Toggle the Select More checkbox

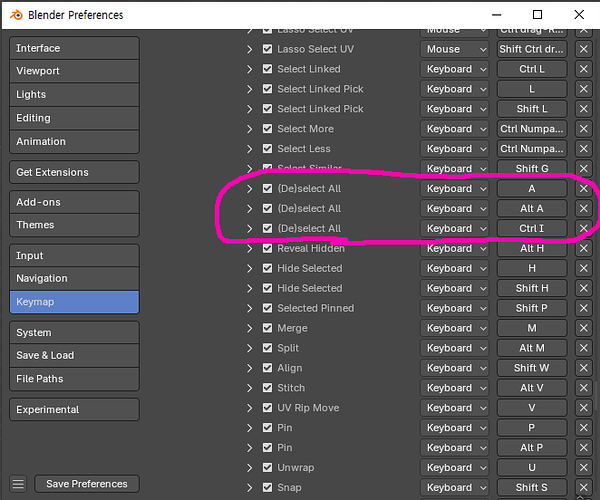point(267,129)
